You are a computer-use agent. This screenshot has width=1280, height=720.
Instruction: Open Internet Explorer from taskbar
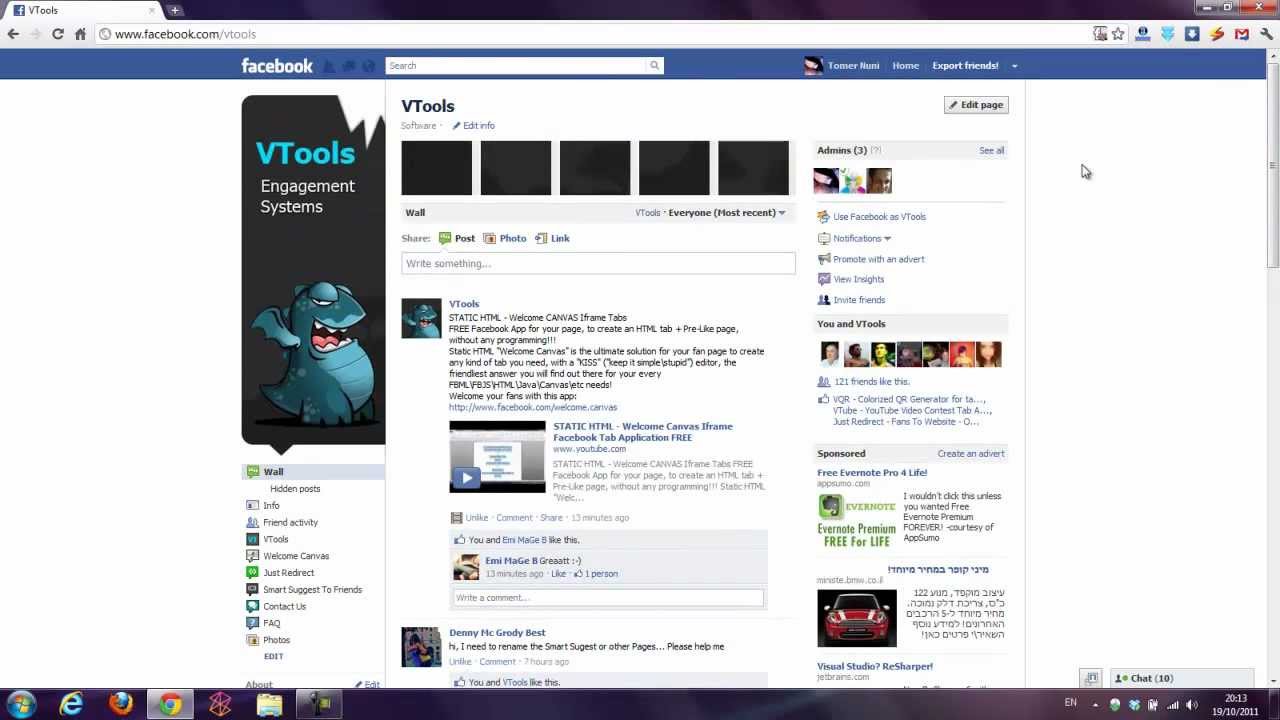click(71, 705)
